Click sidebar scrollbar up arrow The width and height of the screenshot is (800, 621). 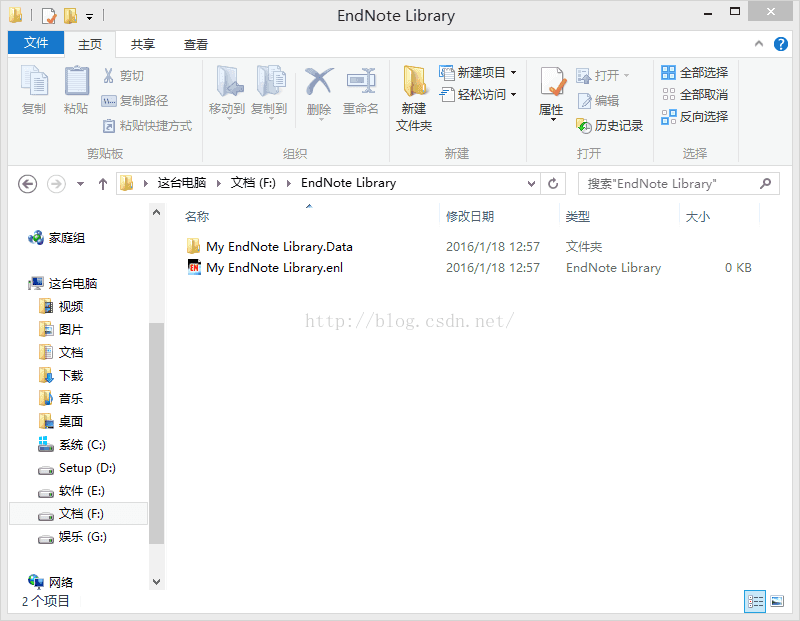click(157, 212)
